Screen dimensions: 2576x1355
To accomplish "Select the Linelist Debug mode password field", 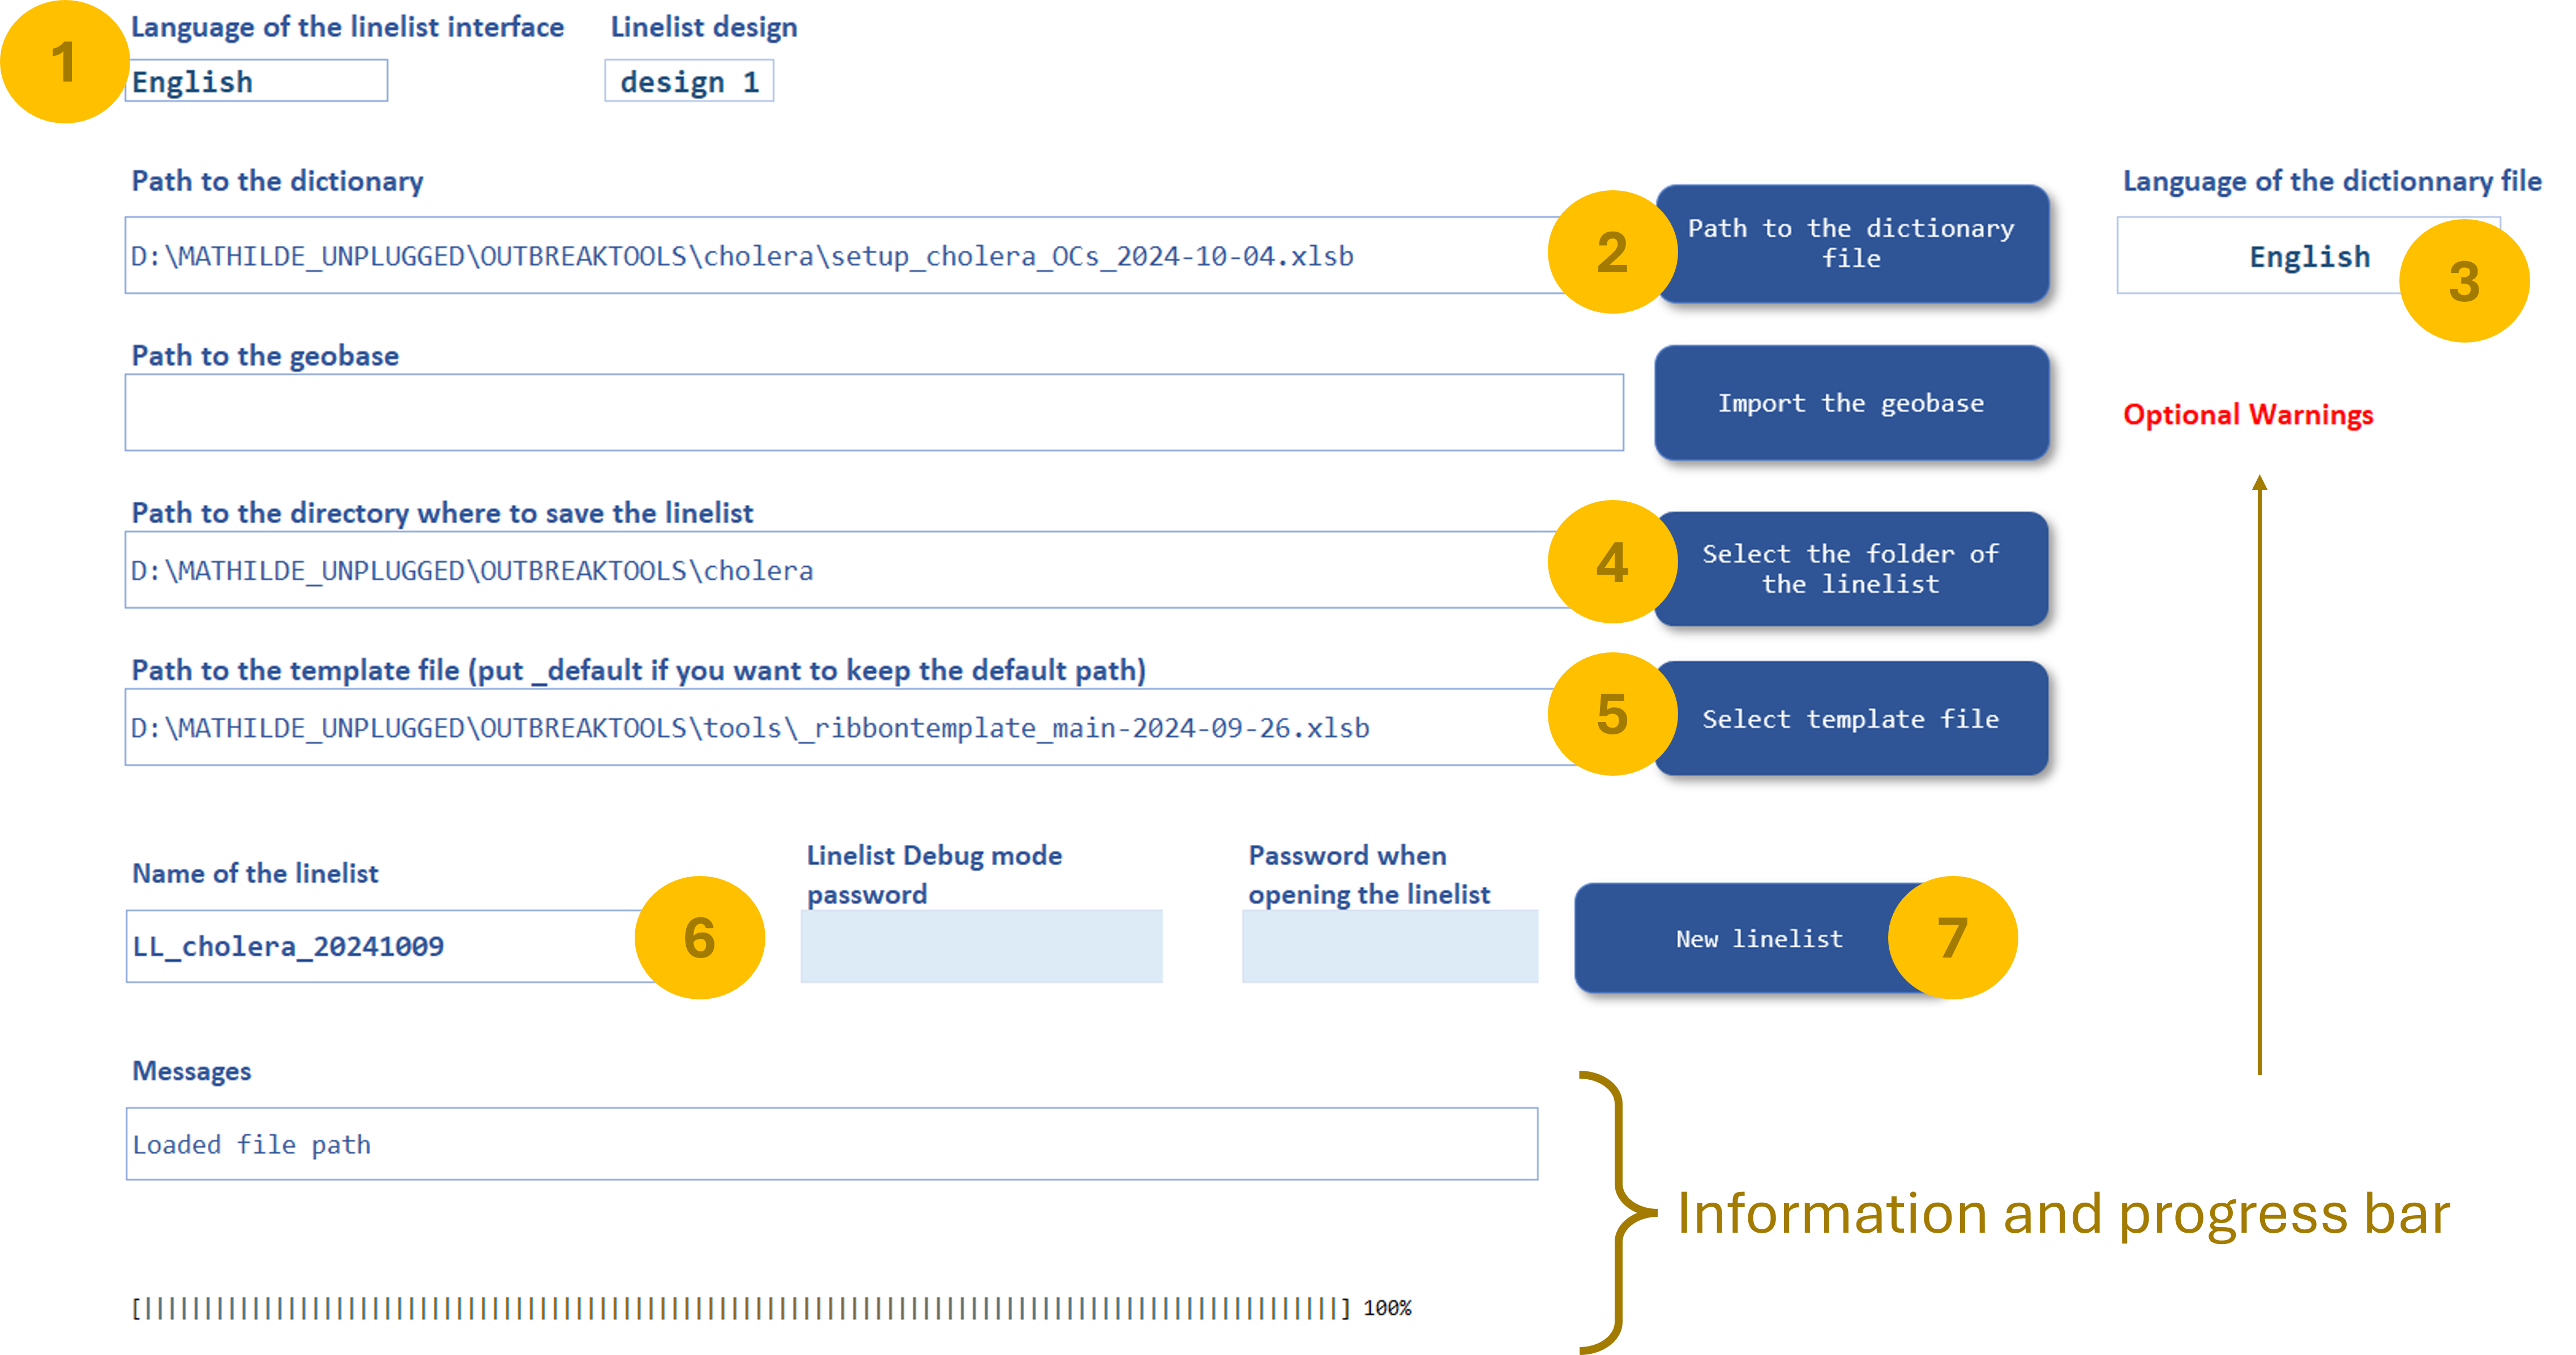I will pos(981,946).
